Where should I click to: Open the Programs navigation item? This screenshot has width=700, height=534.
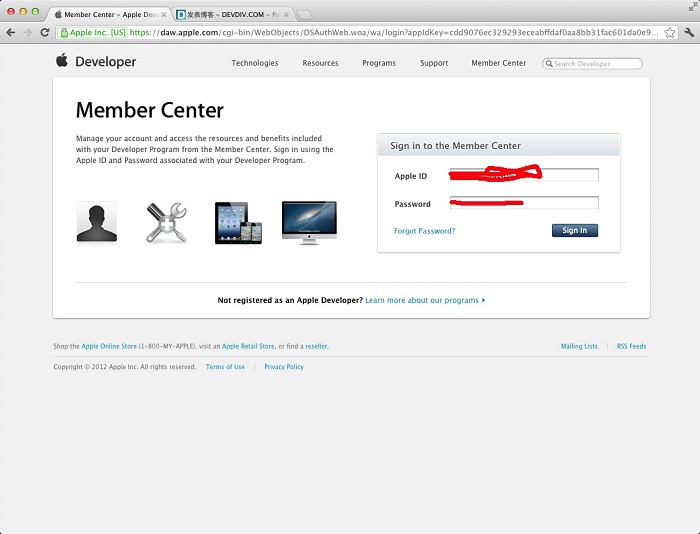[379, 63]
